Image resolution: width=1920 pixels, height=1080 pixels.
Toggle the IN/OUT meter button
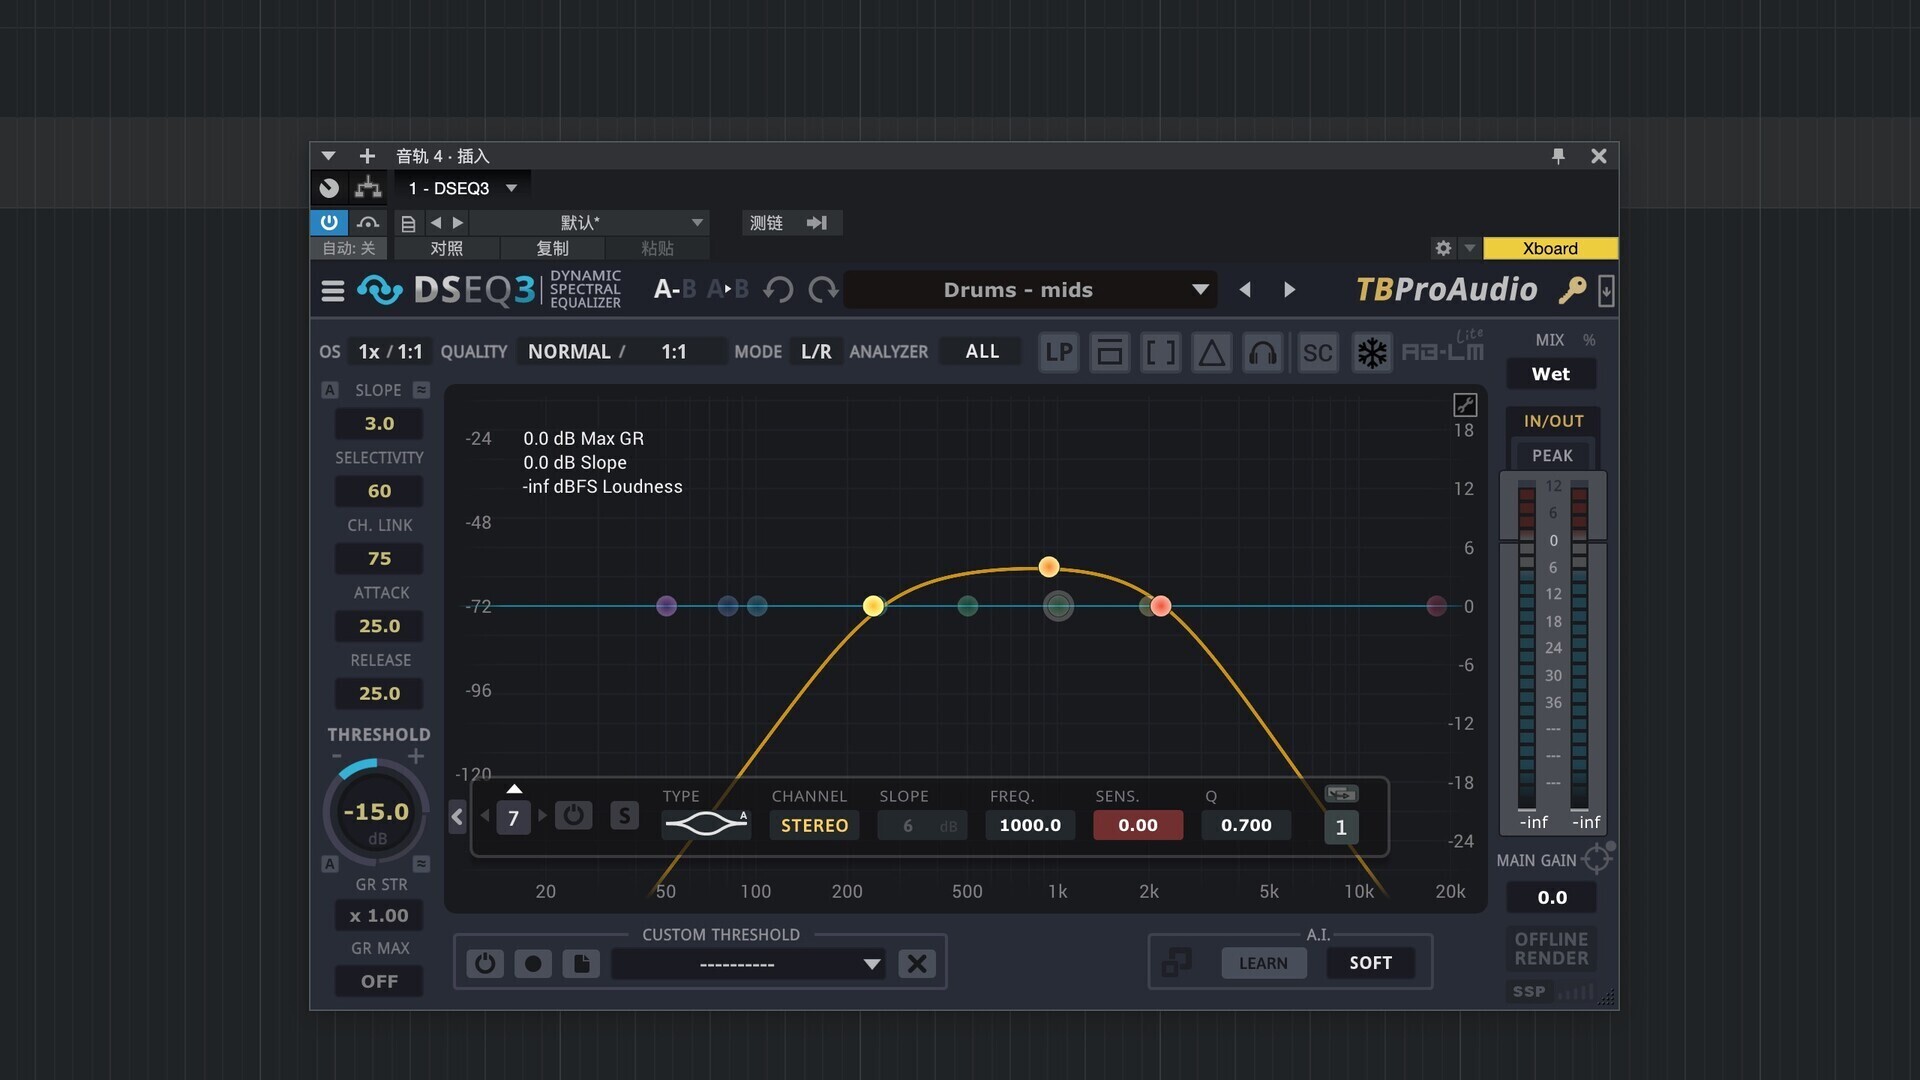pyautogui.click(x=1553, y=421)
